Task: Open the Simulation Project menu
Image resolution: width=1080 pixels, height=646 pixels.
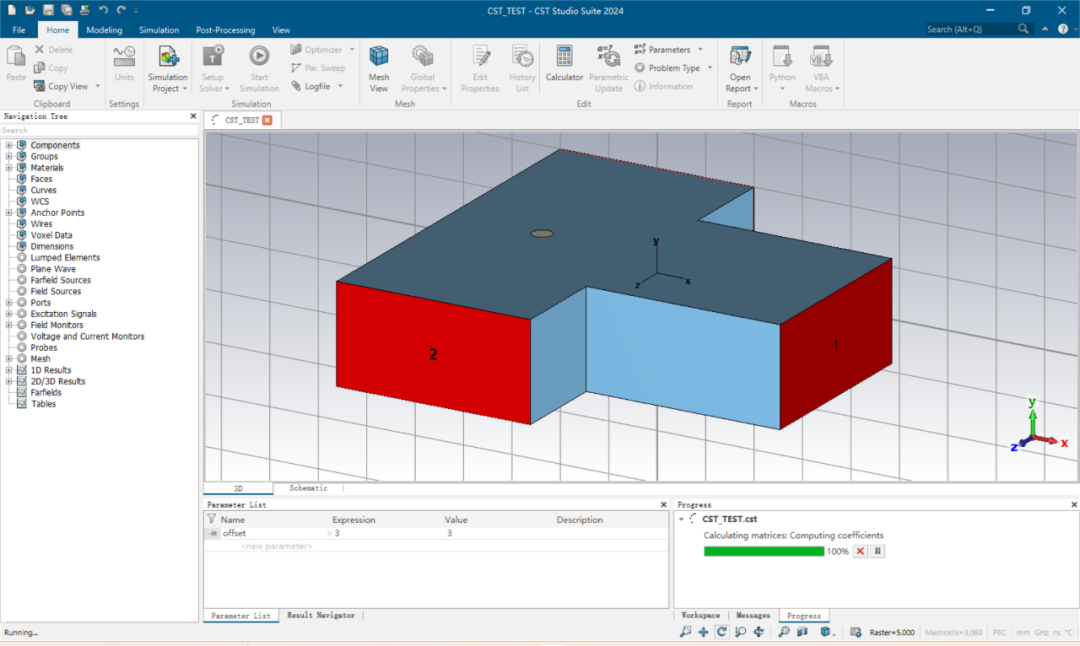Action: (167, 68)
